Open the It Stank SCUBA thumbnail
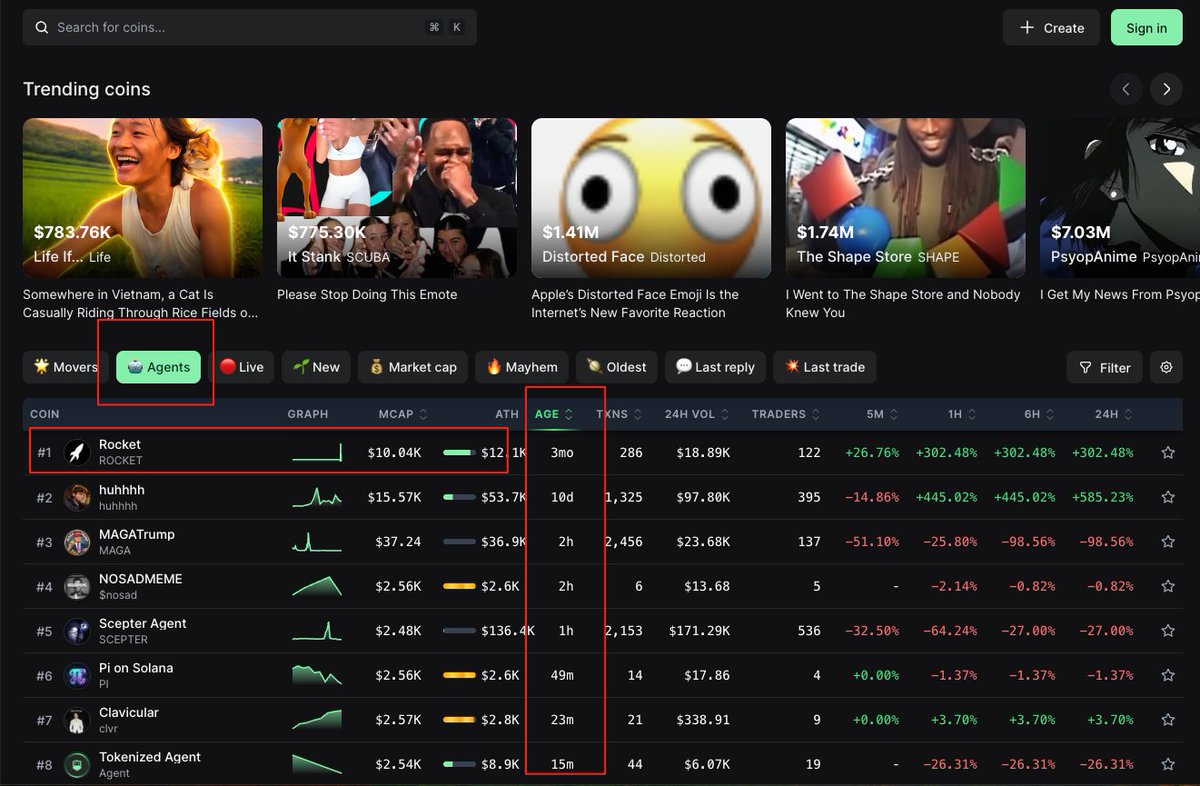The image size is (1200, 786). tap(397, 198)
